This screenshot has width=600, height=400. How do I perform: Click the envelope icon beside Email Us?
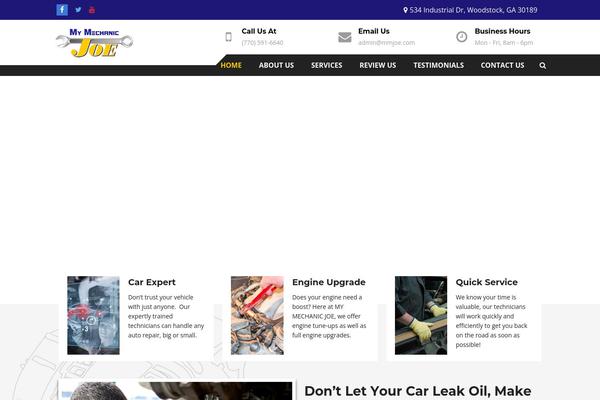coord(345,37)
